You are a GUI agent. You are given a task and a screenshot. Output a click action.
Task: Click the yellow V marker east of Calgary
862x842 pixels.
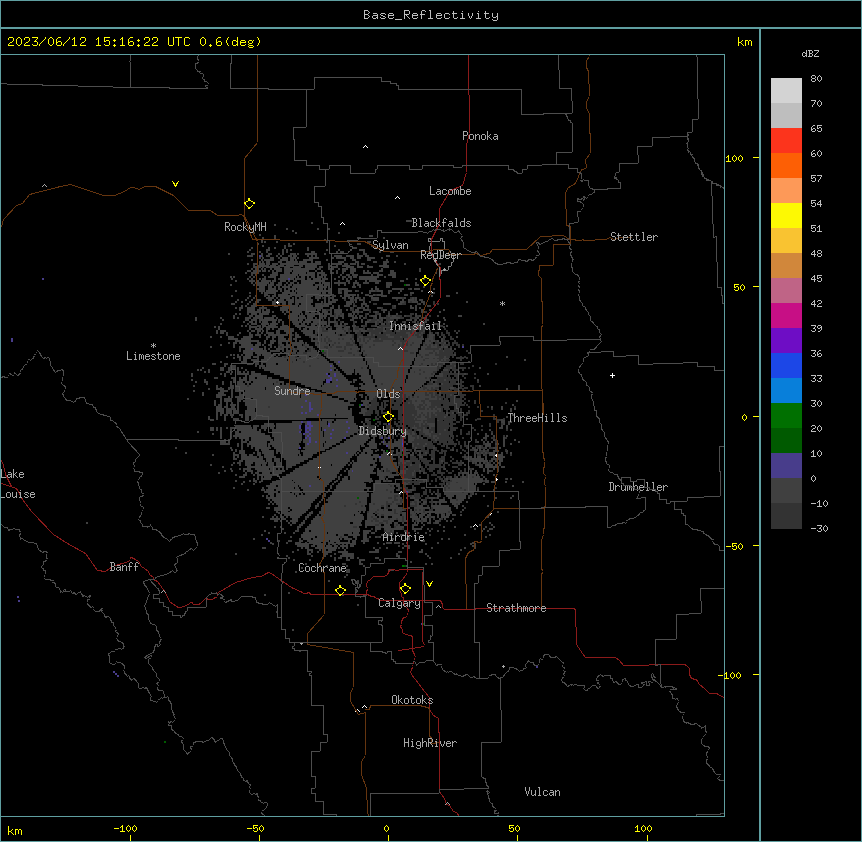coord(429,584)
